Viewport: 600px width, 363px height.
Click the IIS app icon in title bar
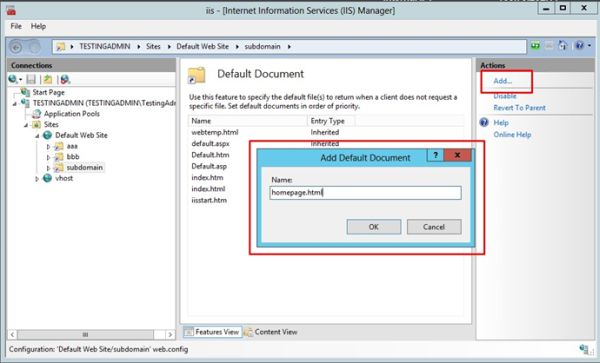(x=11, y=10)
